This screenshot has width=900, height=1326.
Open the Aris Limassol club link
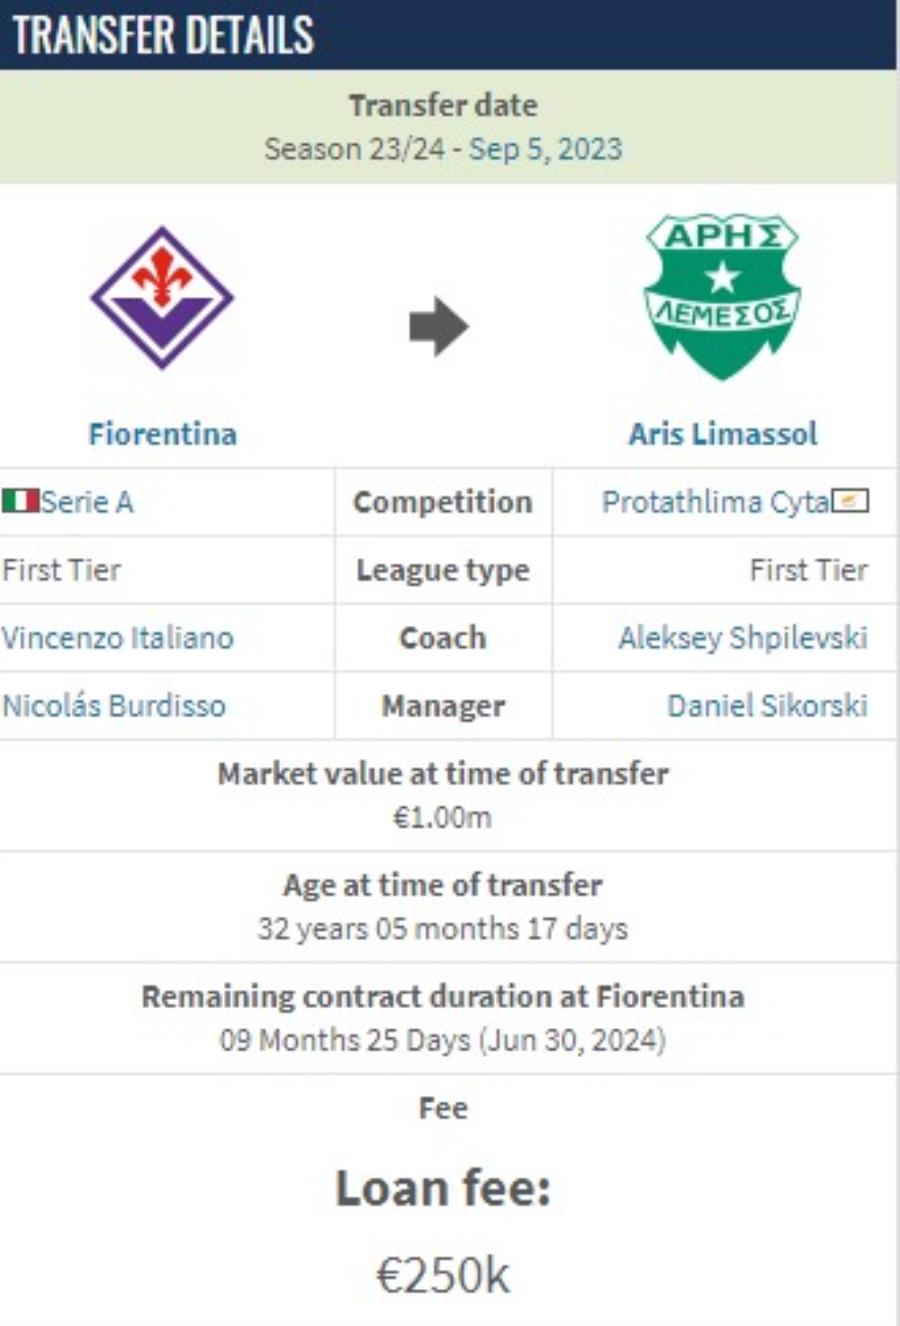click(x=723, y=434)
